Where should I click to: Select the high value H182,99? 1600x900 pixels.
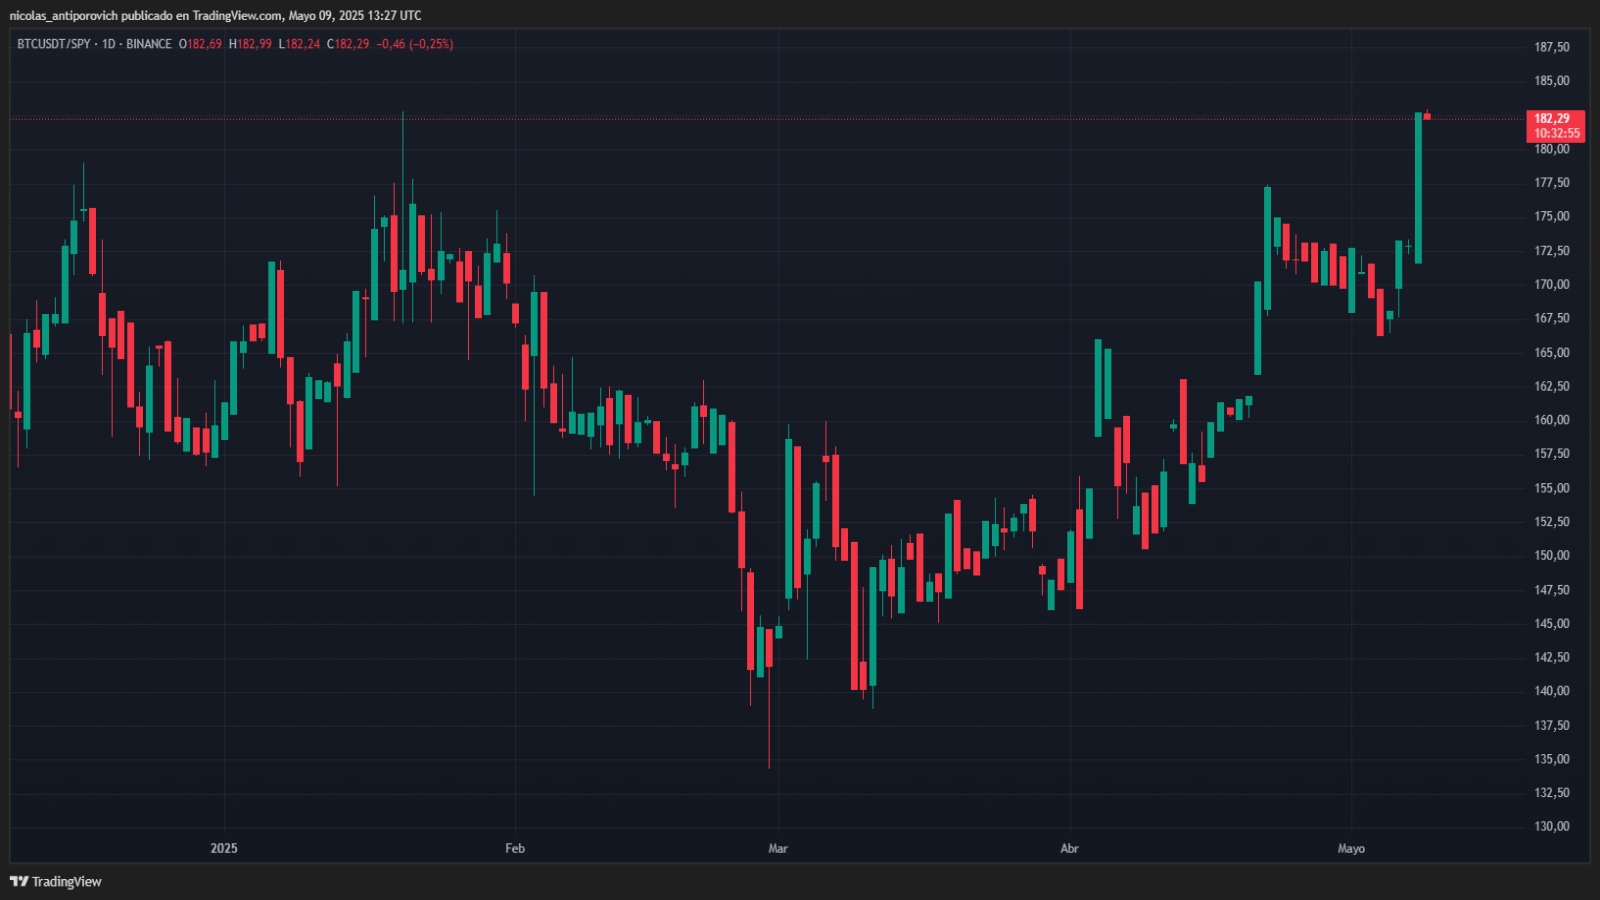coord(250,44)
